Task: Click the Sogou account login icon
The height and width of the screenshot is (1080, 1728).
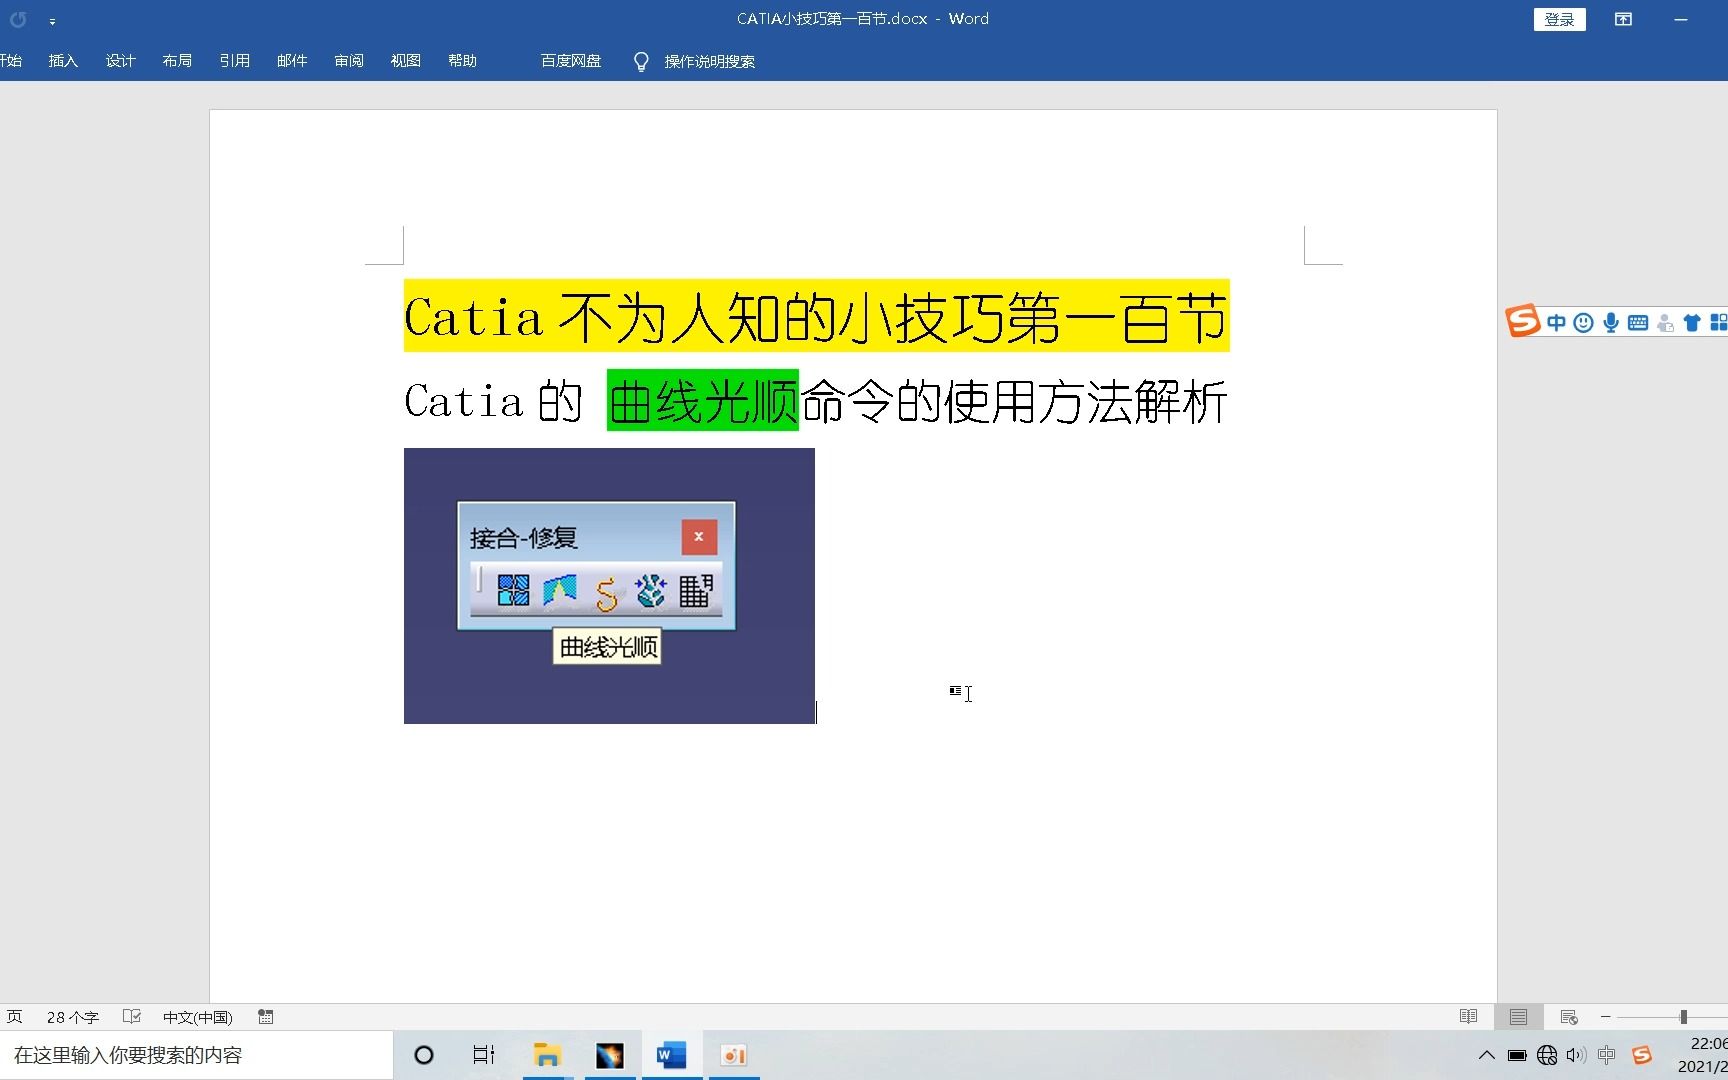Action: pos(1665,322)
